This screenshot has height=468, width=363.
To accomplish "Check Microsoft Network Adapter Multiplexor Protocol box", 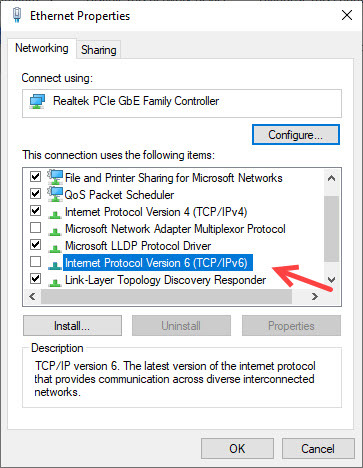I will coord(35,228).
